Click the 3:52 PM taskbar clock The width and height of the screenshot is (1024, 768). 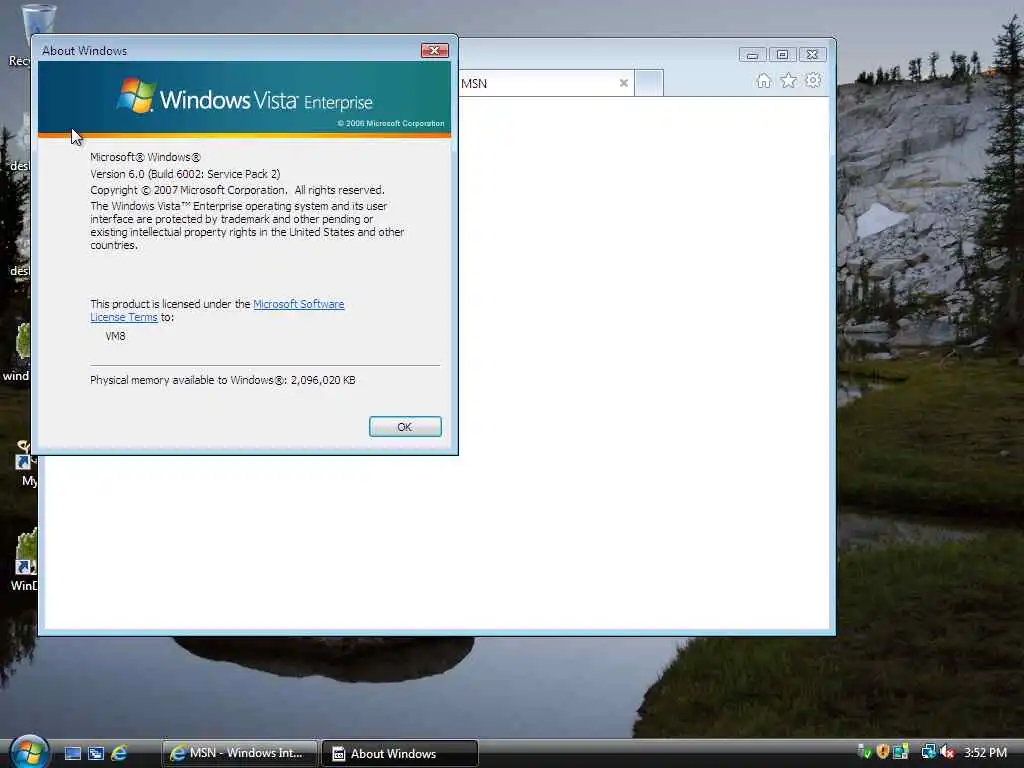tap(985, 752)
